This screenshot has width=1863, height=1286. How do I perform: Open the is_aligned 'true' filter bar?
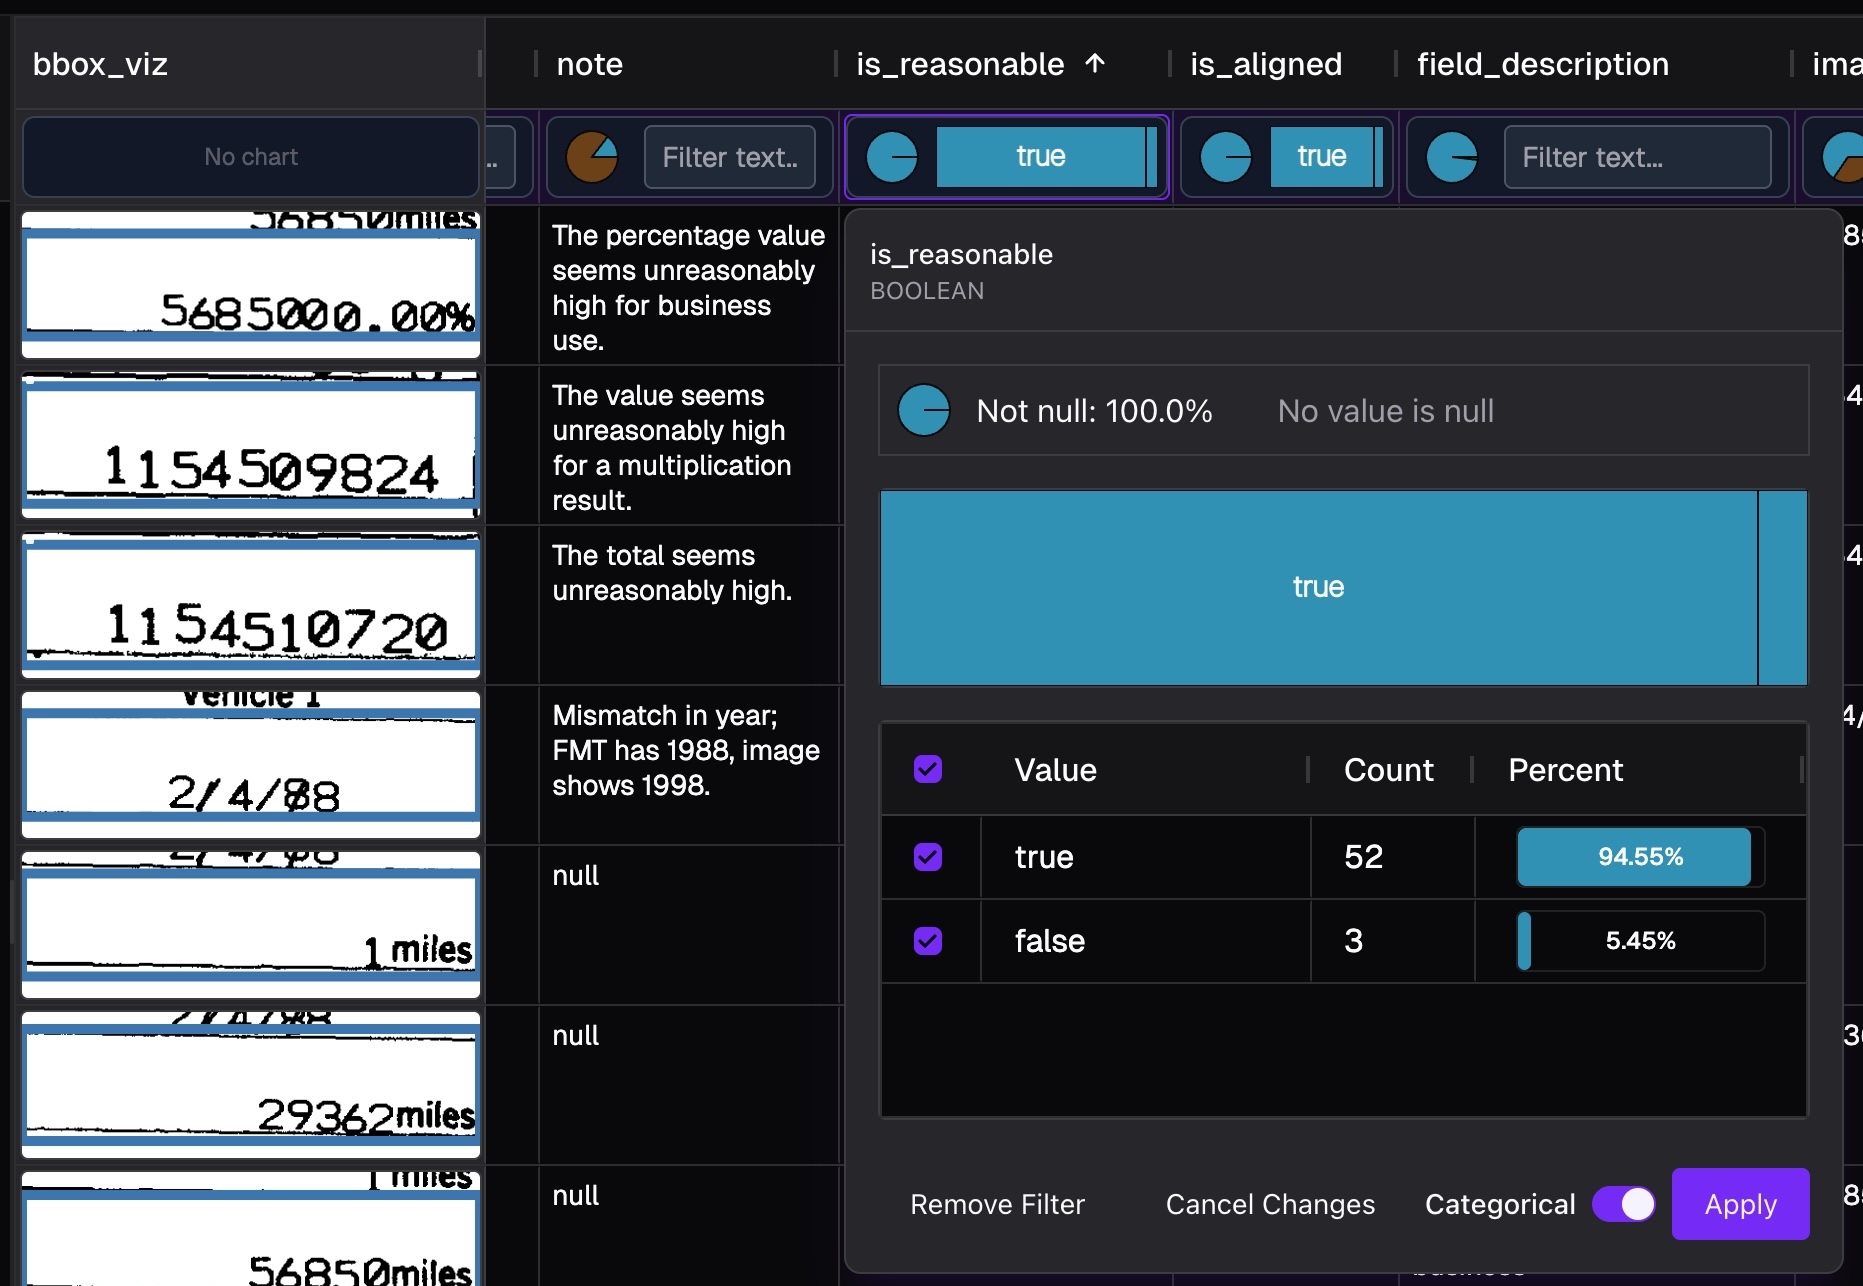(x=1321, y=157)
